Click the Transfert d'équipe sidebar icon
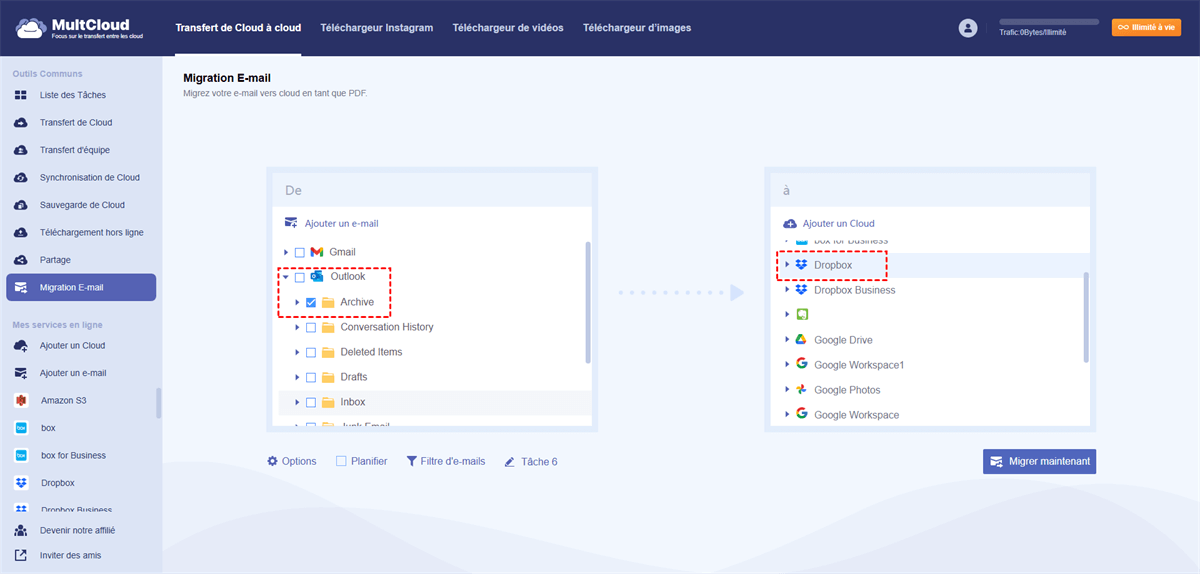The width and height of the screenshot is (1200, 574). [21, 150]
